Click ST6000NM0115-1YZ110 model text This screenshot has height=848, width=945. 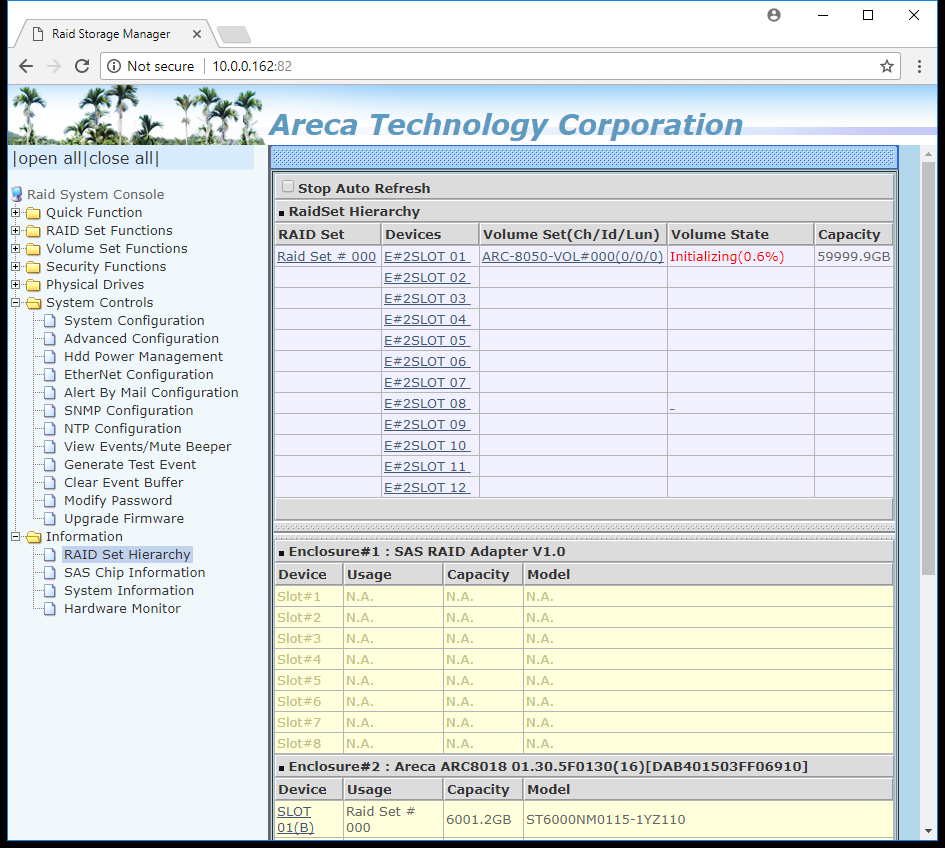click(606, 820)
